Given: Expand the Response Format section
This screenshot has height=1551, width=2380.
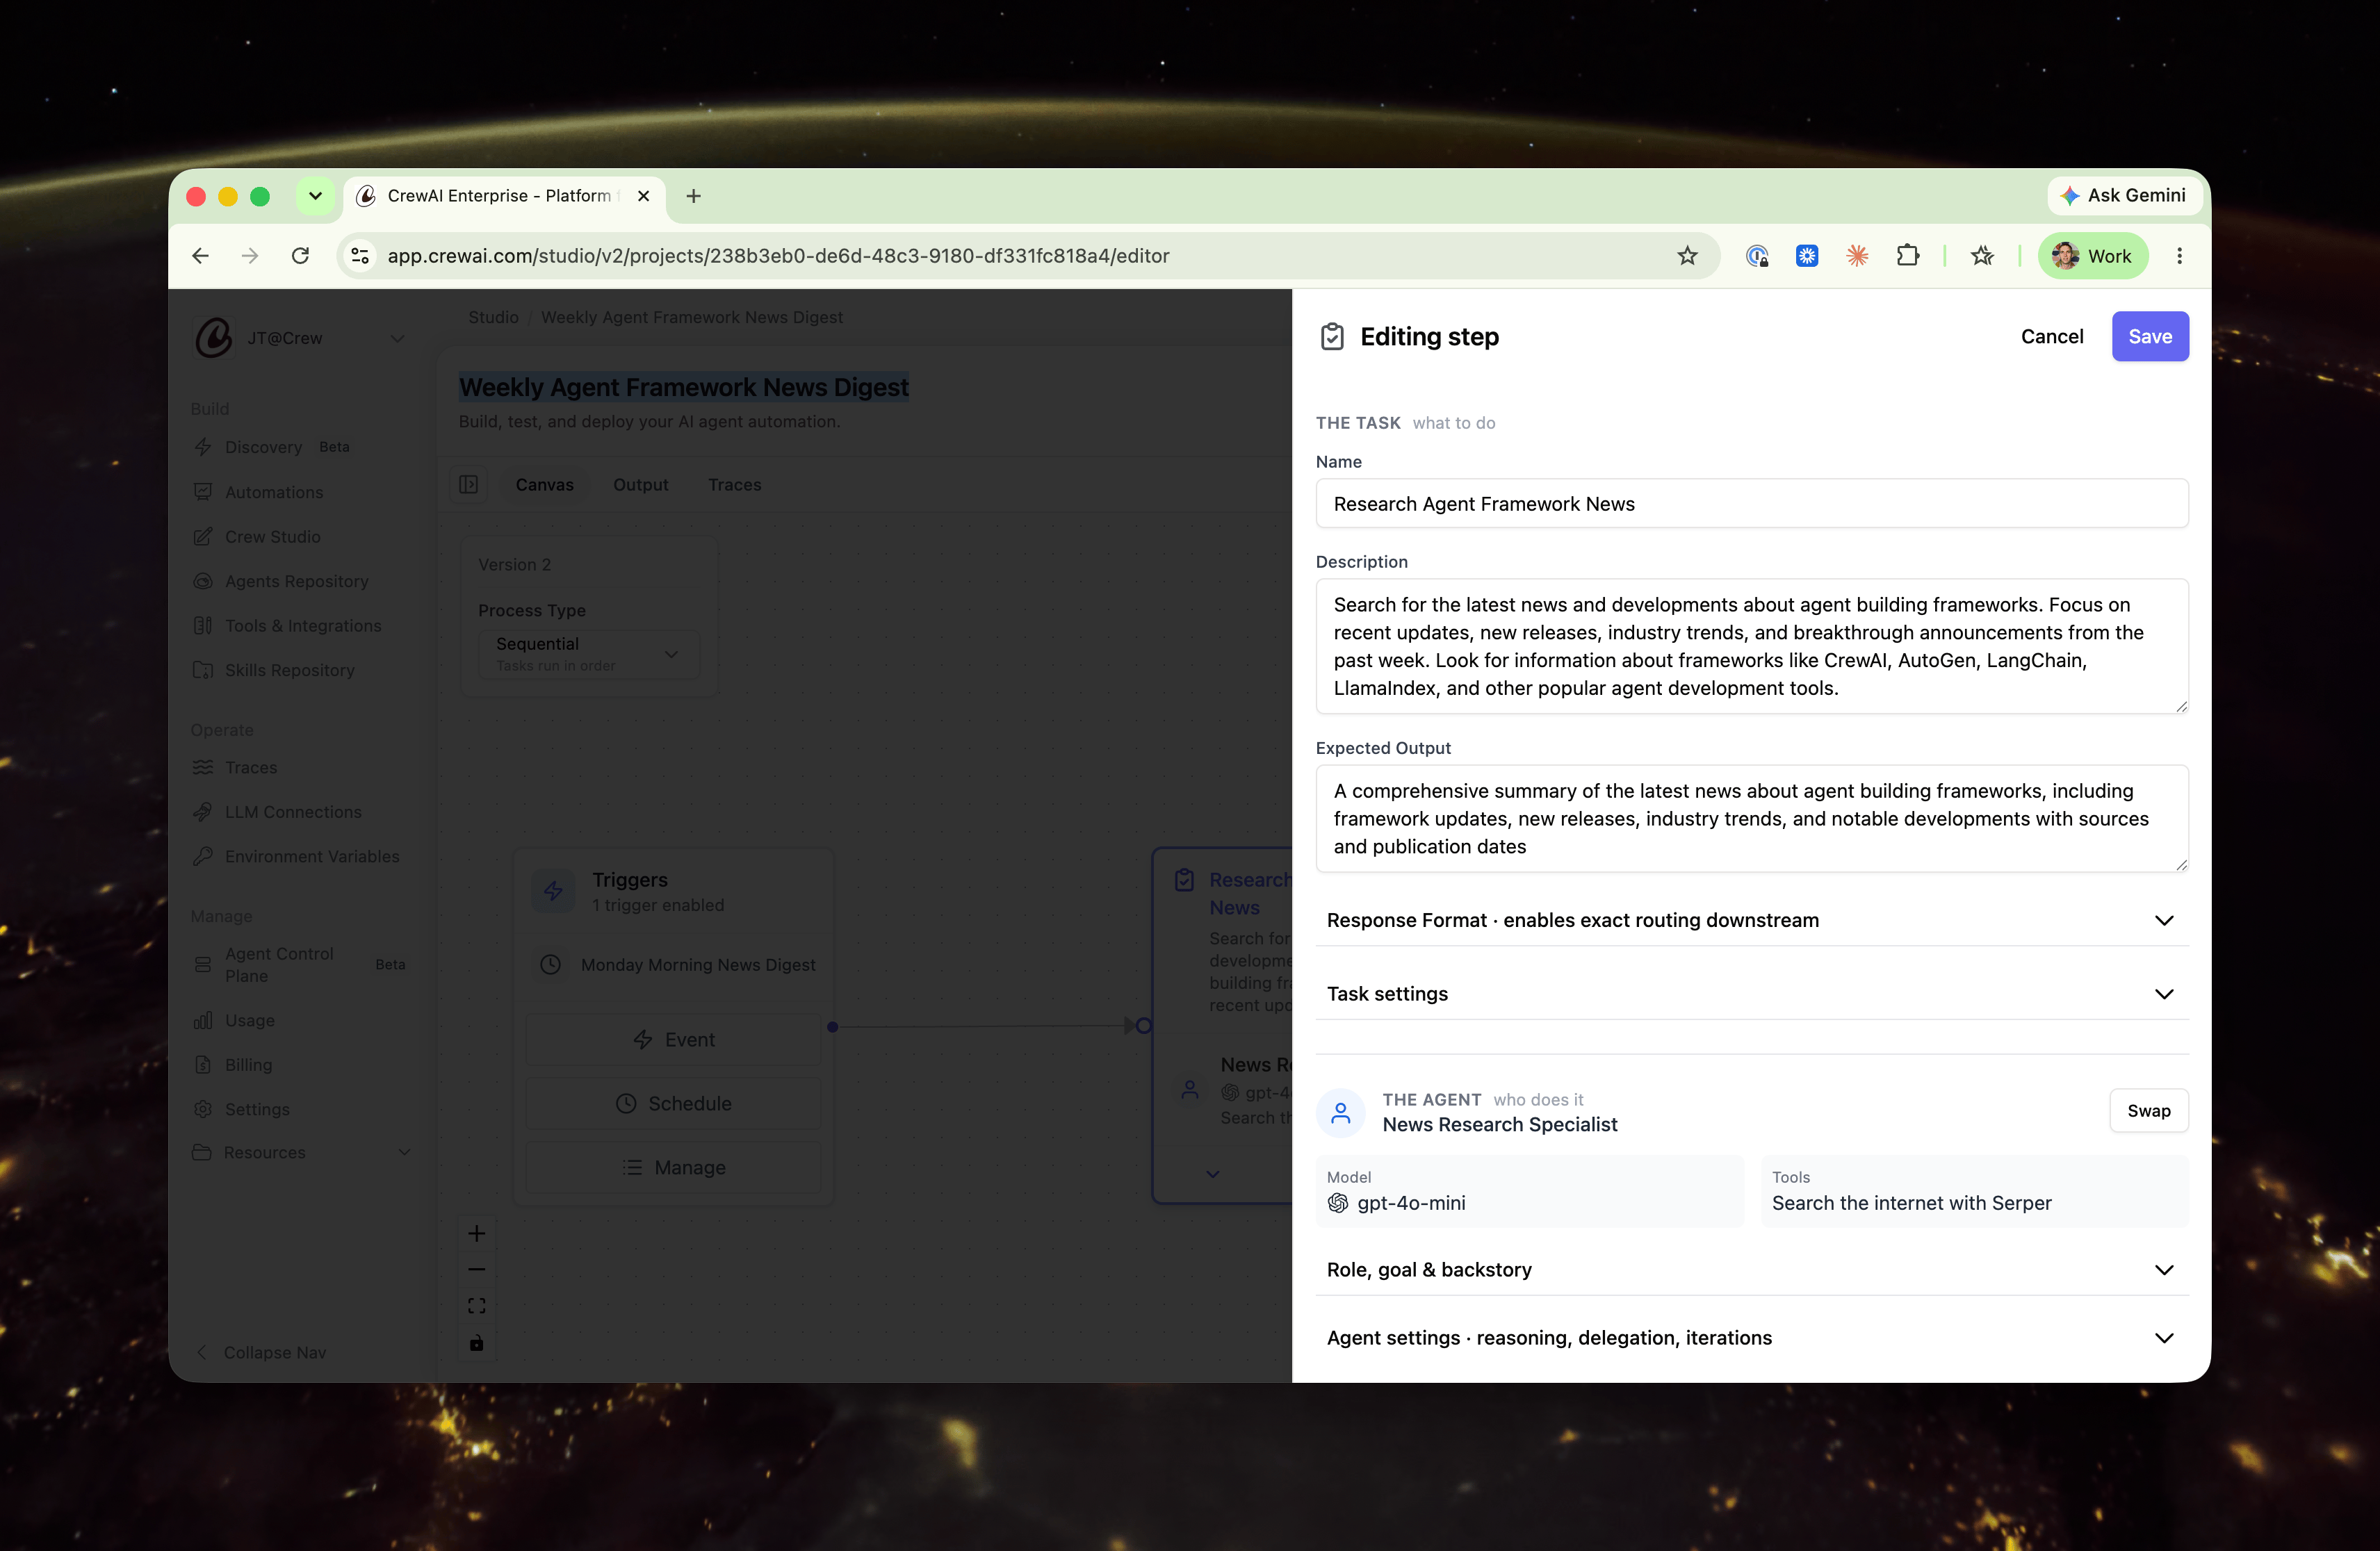Looking at the screenshot, I should click(1752, 920).
